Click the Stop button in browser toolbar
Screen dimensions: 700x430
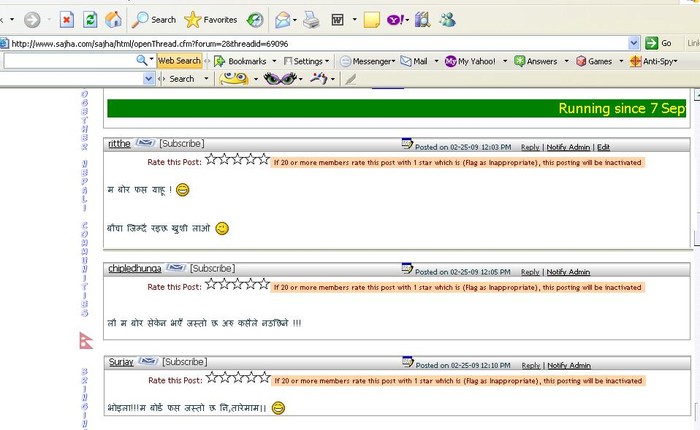pos(66,19)
